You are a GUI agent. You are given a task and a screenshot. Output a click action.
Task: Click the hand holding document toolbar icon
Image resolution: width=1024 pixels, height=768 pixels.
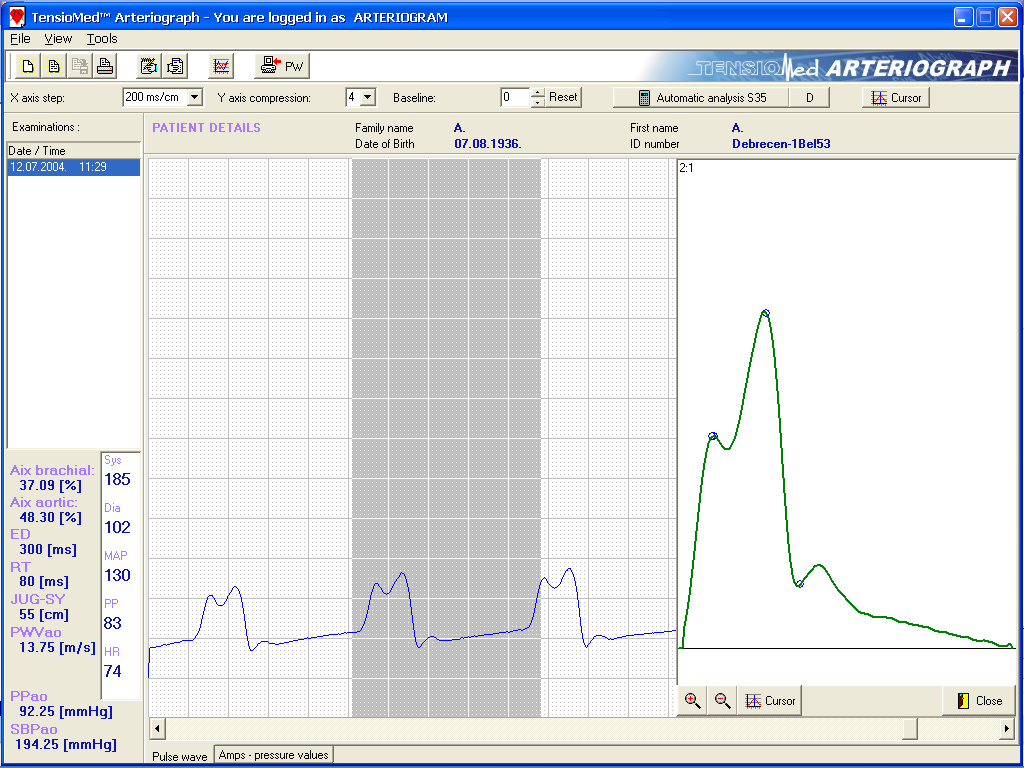pos(175,66)
